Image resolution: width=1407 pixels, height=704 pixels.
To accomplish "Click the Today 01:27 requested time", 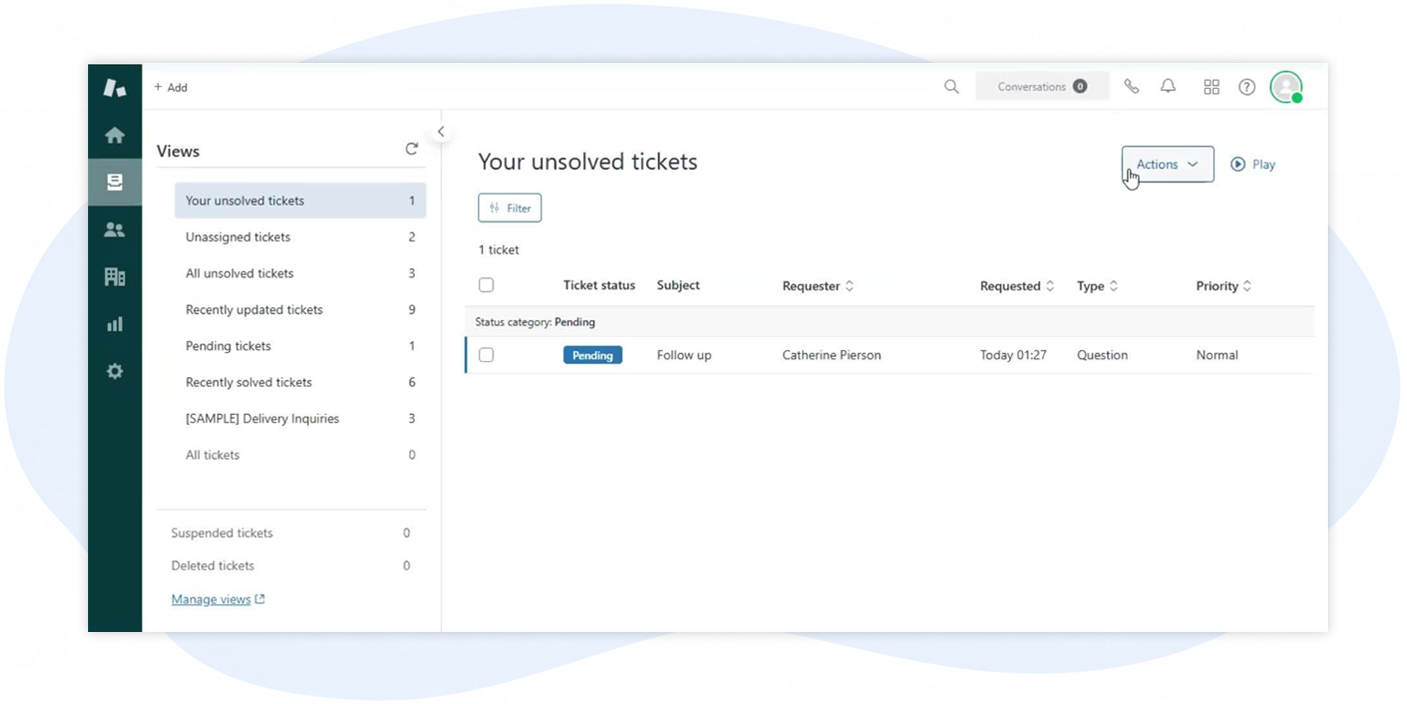I will (1013, 355).
